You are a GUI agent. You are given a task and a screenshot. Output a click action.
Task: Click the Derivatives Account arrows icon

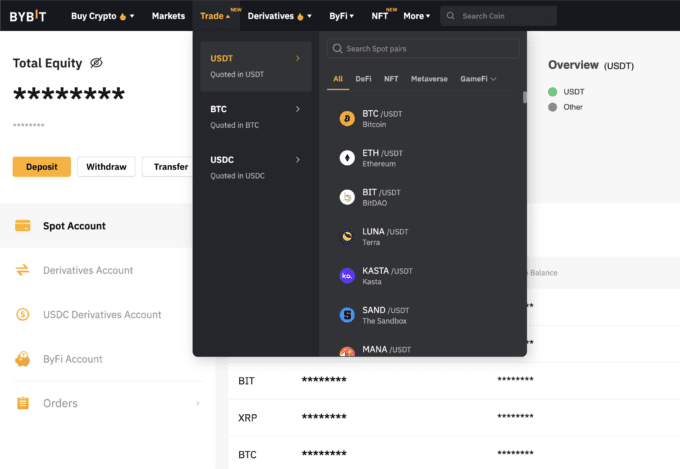click(x=23, y=270)
